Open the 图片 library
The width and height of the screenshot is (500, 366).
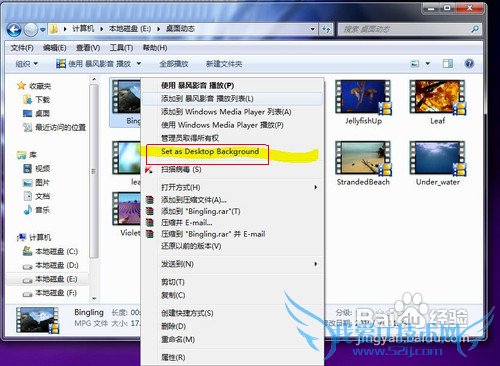pyautogui.click(x=37, y=182)
